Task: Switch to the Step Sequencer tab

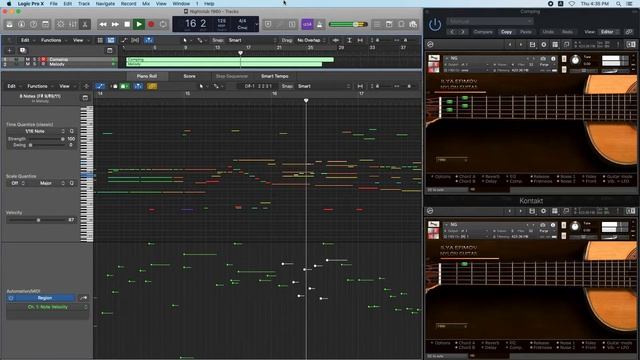Action: (x=231, y=76)
